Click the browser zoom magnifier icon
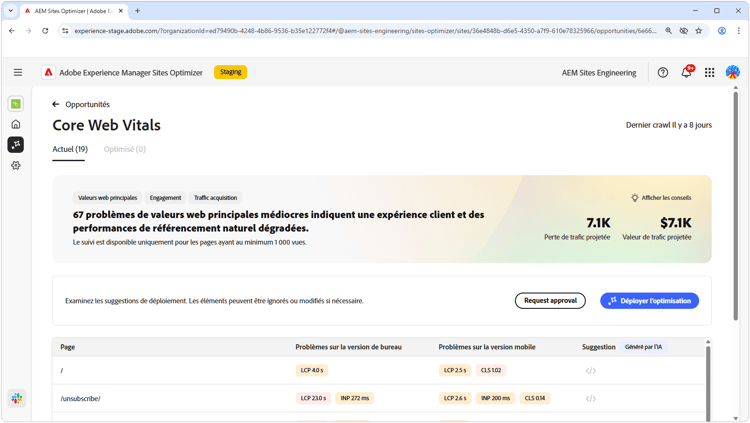 click(669, 31)
